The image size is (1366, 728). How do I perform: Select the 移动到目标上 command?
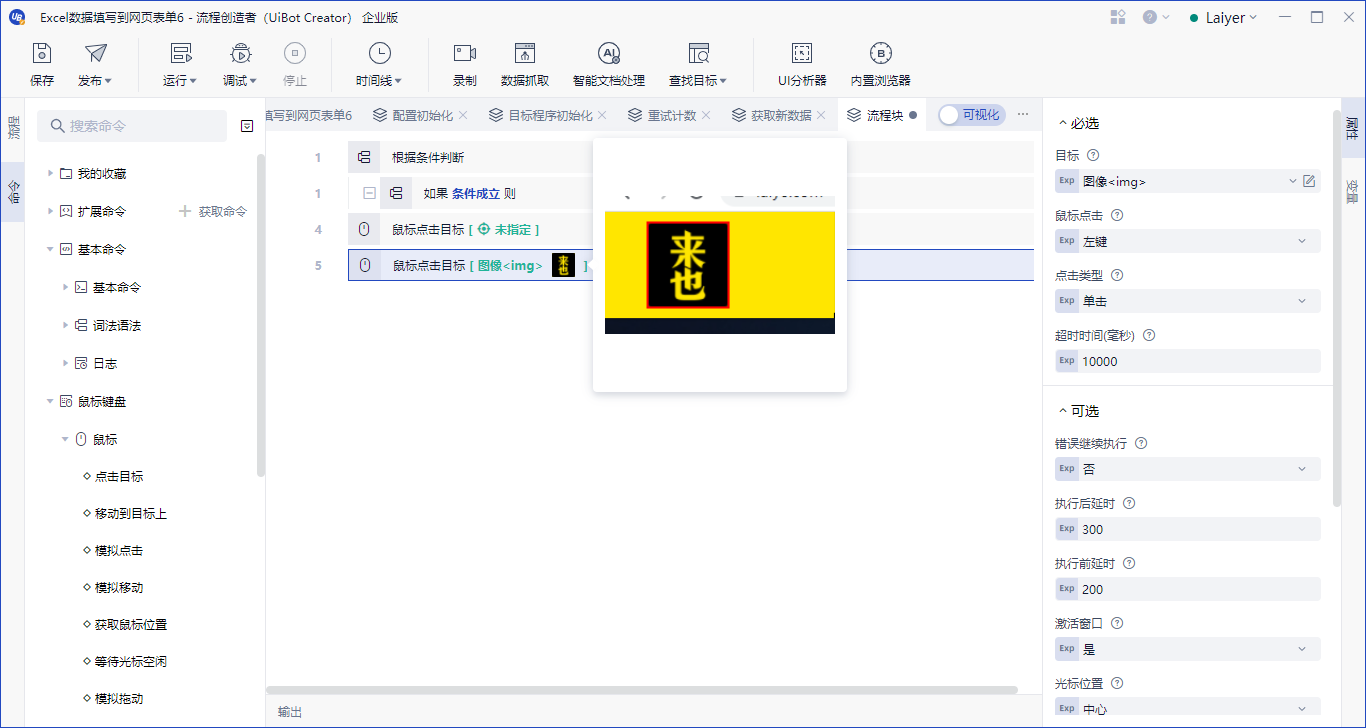(131, 514)
